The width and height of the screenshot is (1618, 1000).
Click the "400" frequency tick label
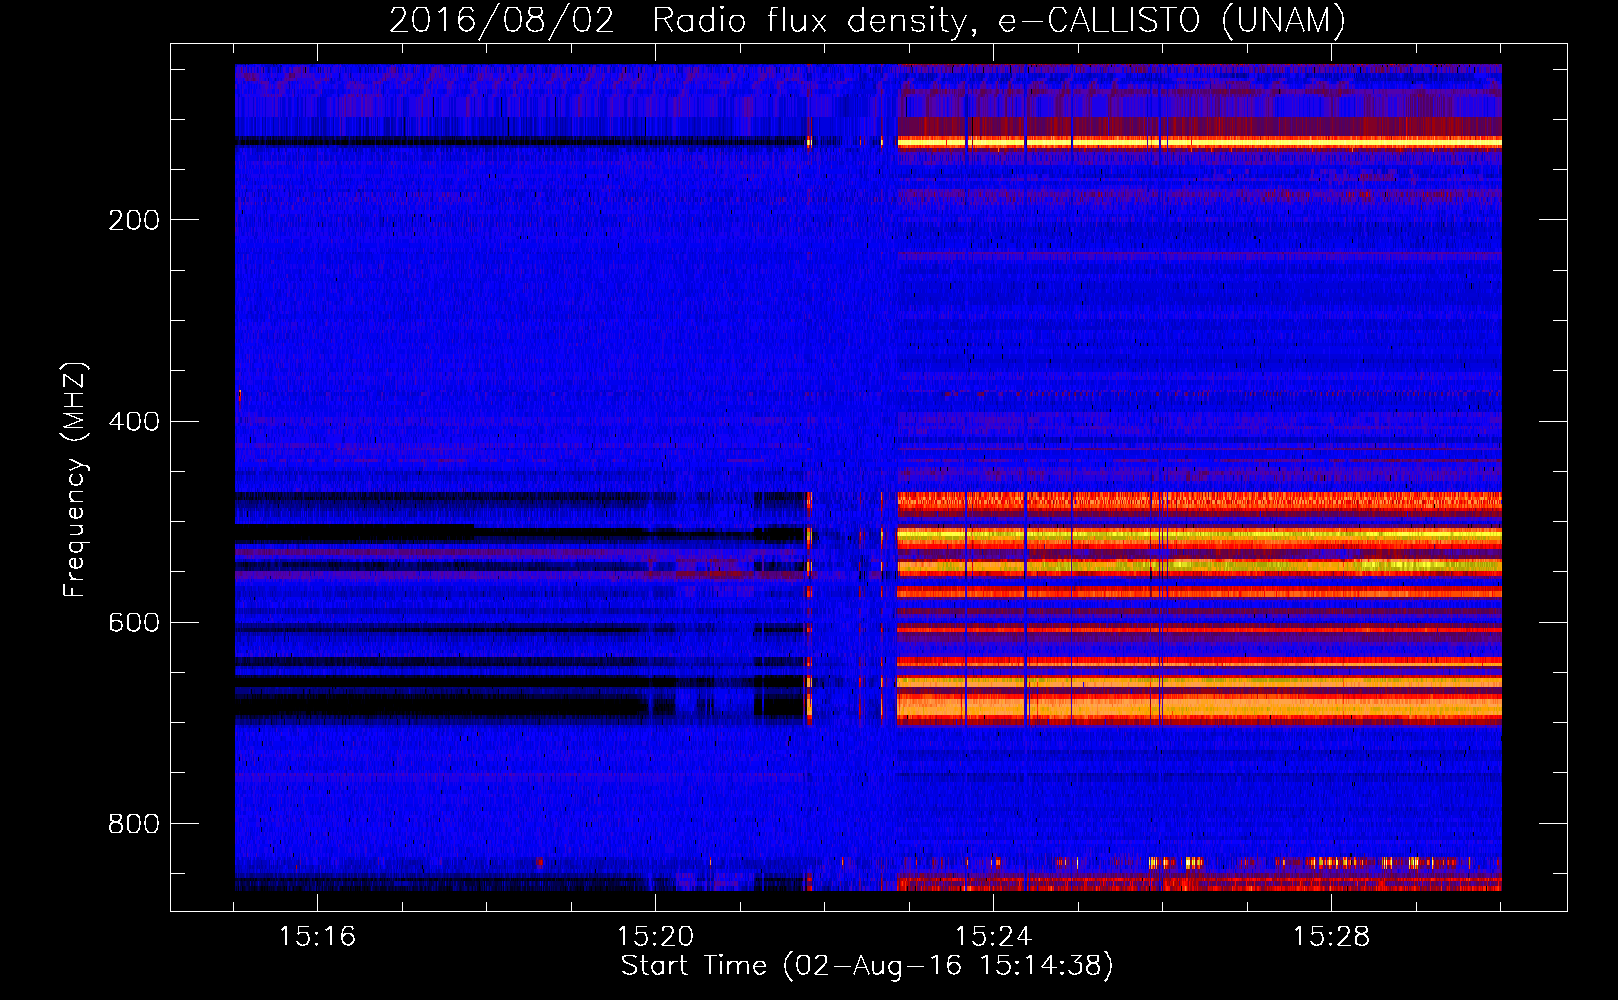(x=134, y=421)
